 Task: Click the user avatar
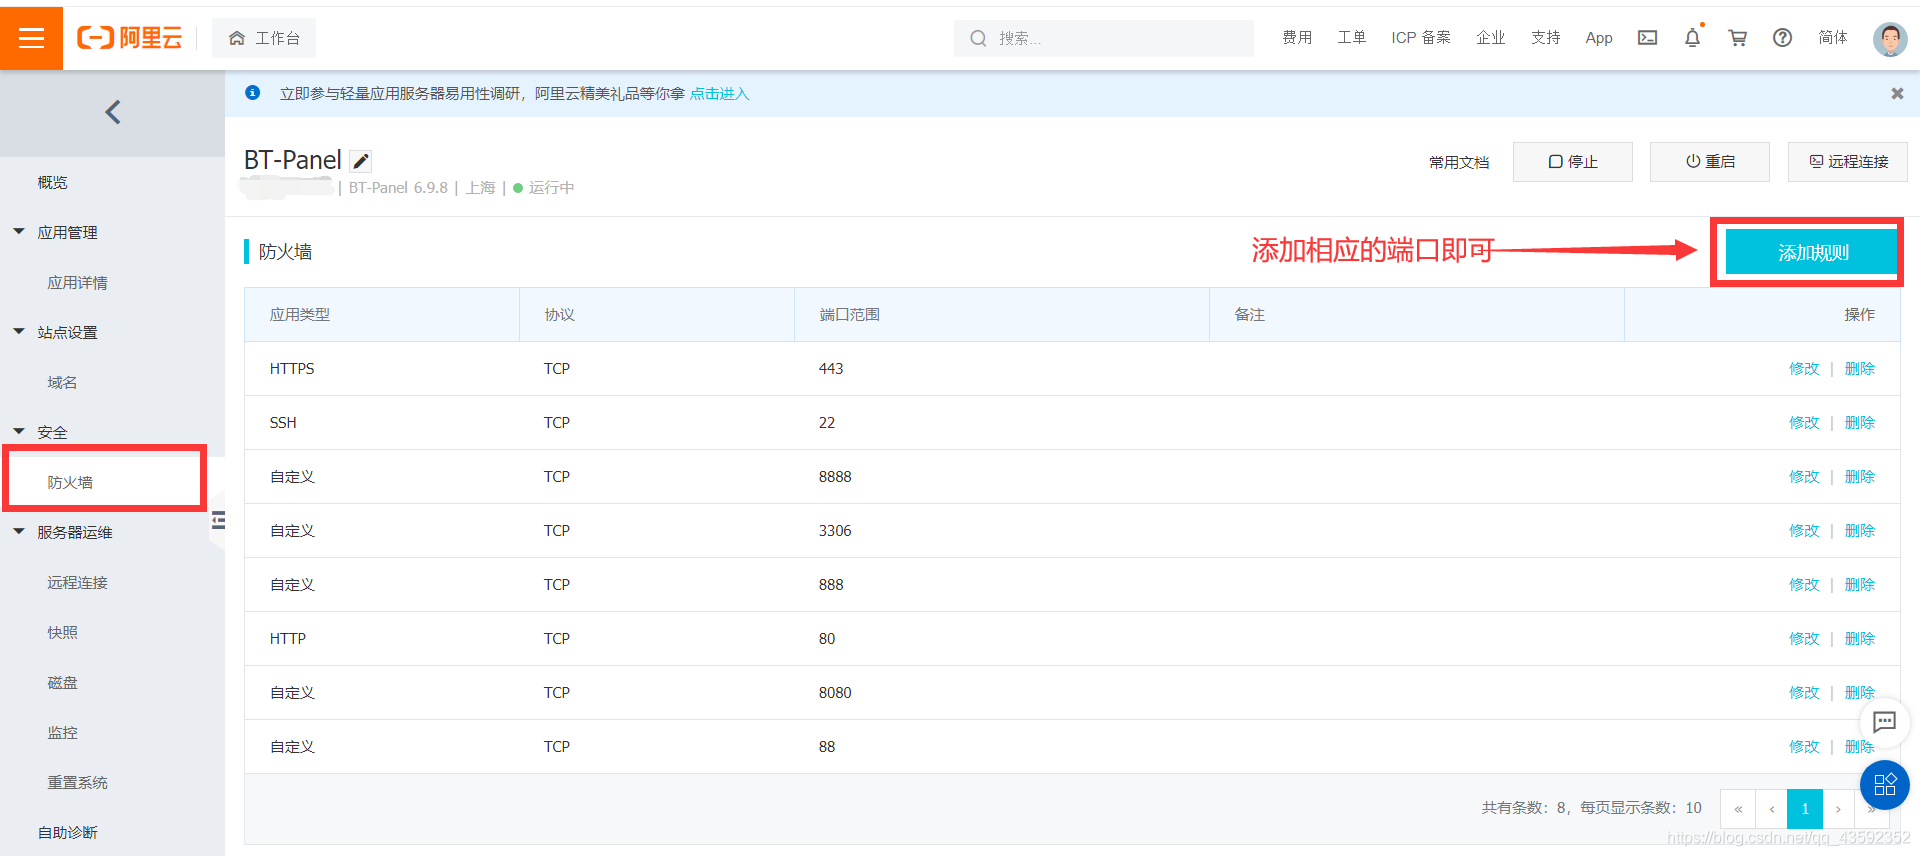[x=1889, y=38]
